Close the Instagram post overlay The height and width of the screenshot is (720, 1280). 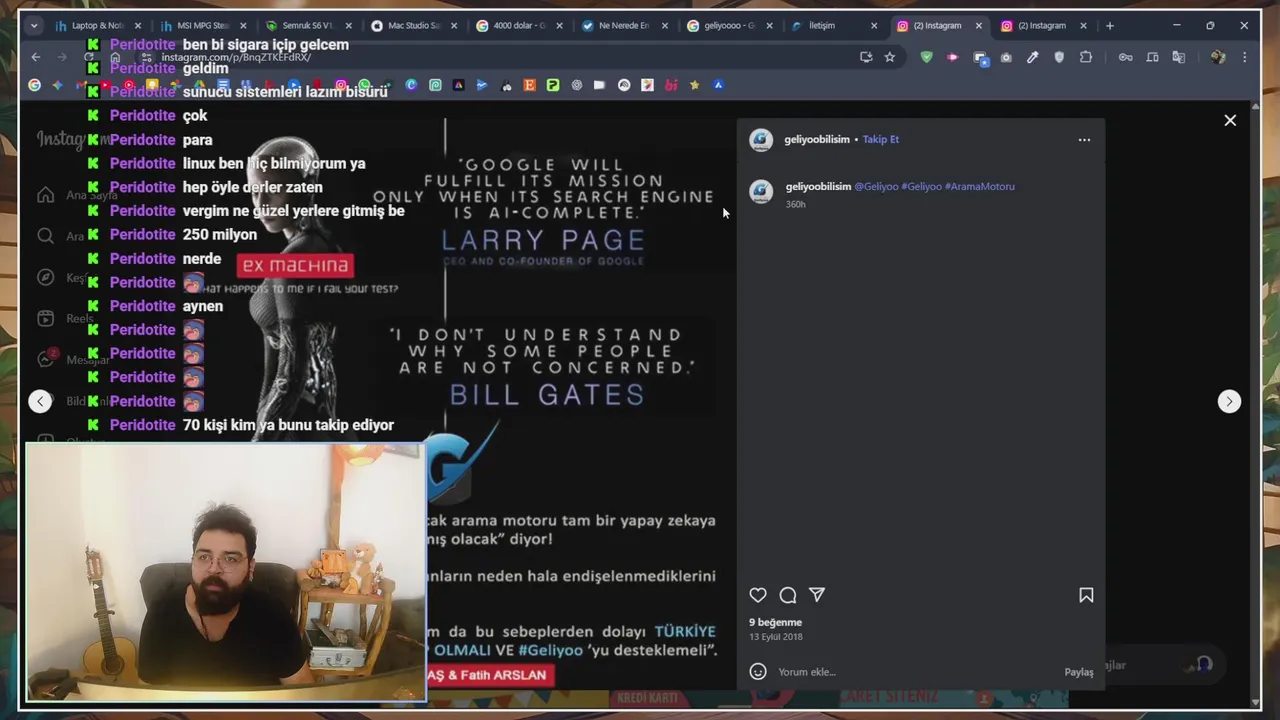point(1230,120)
